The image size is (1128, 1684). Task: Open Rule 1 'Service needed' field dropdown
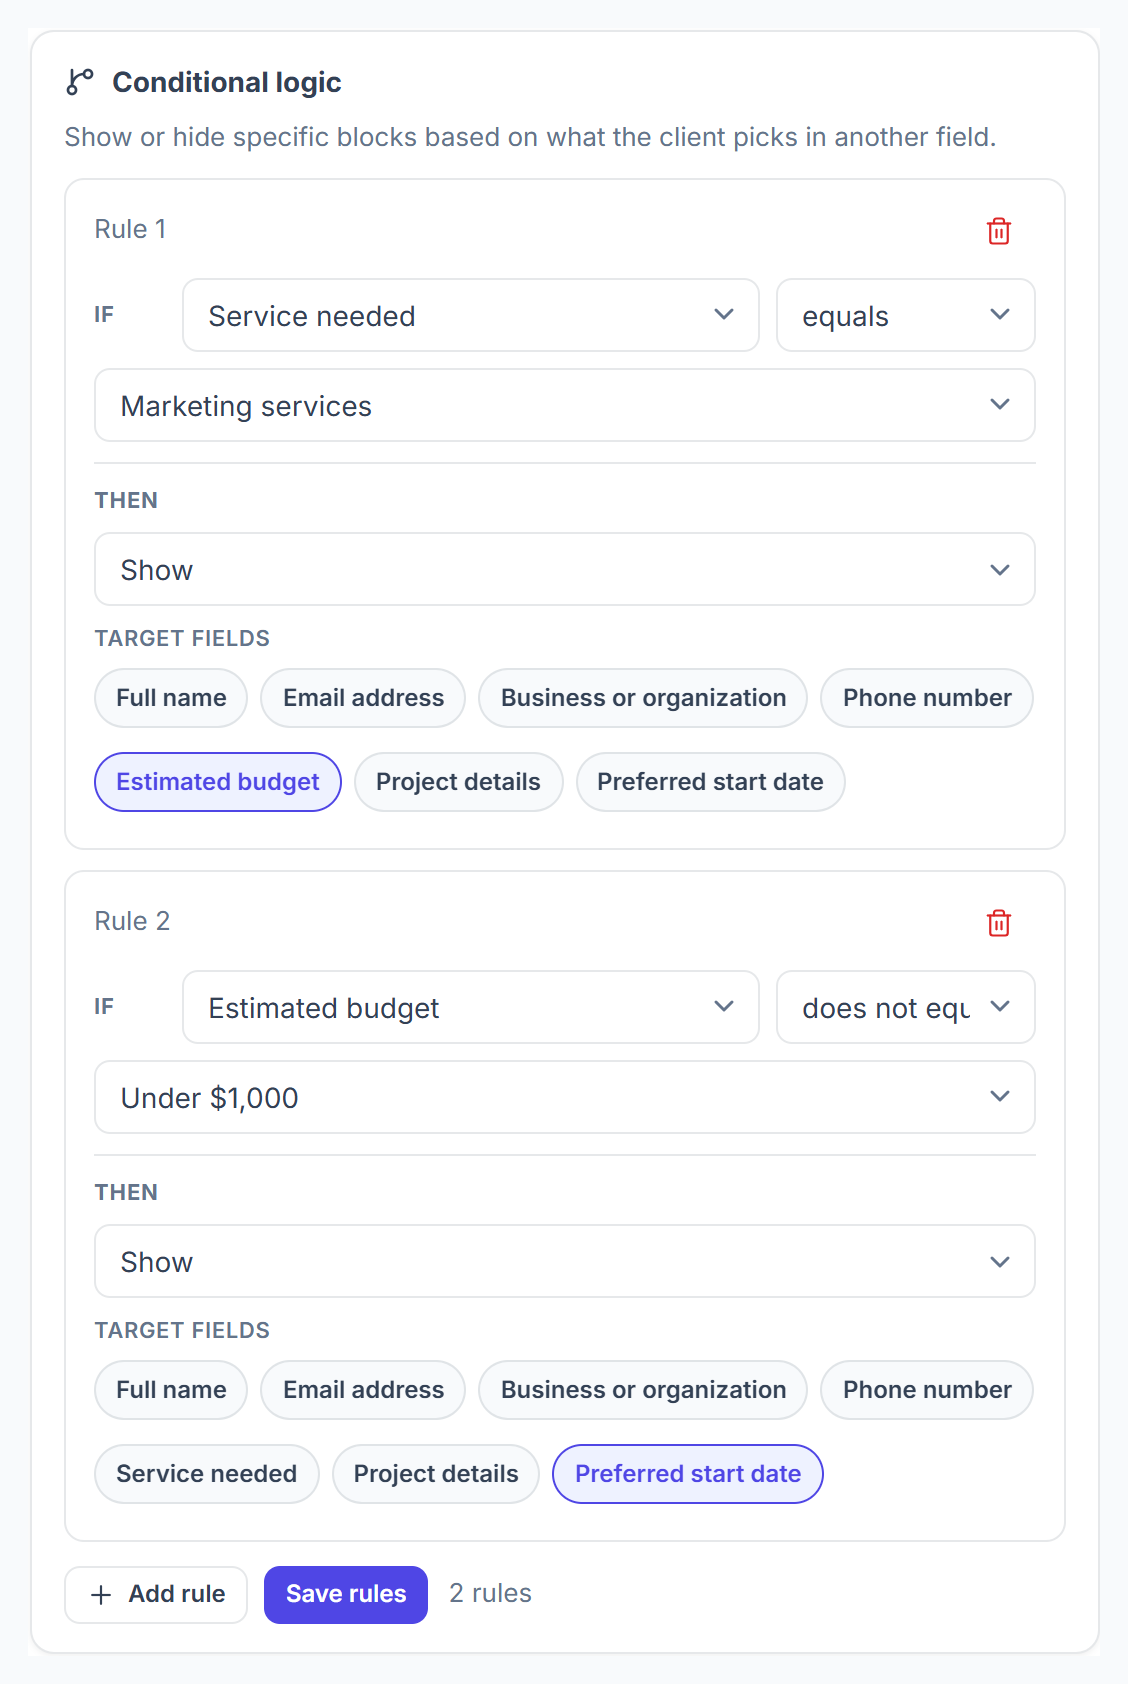471,315
